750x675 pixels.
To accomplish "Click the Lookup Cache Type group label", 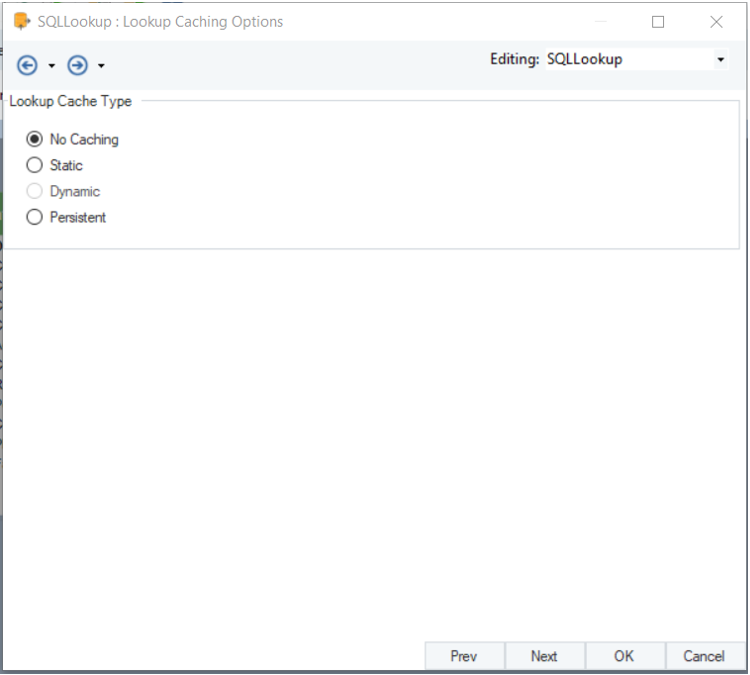I will (x=70, y=101).
